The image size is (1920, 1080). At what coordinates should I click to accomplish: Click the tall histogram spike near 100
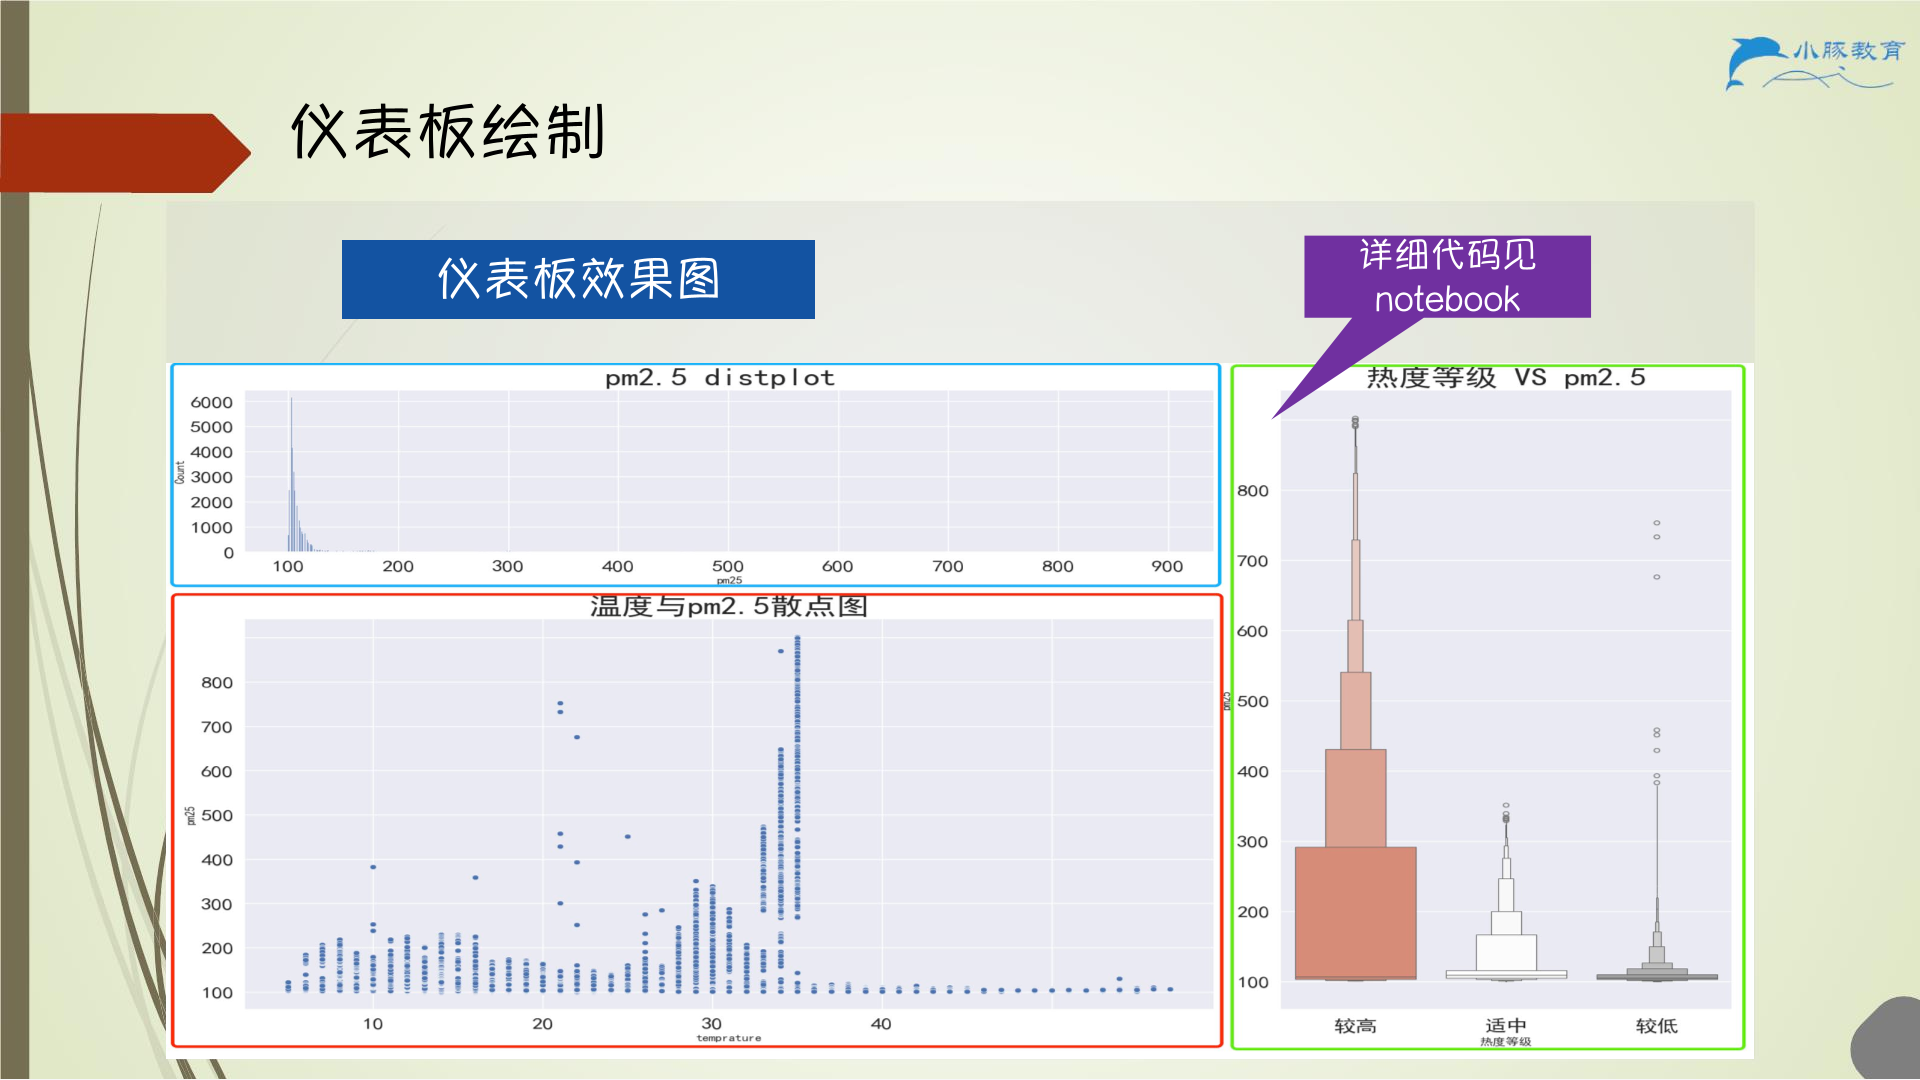point(291,474)
